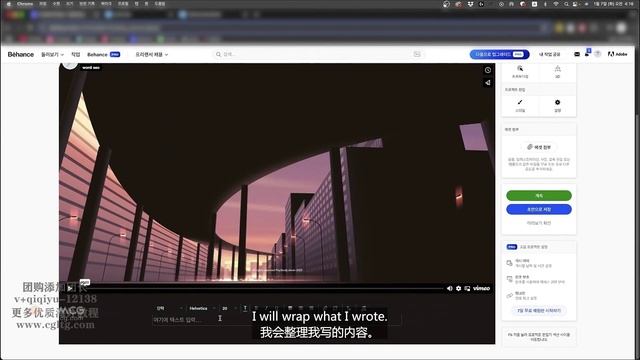Viewport: 640px width, 360px height.
Task: Open the font size 20 dropdown
Action: tap(229, 309)
